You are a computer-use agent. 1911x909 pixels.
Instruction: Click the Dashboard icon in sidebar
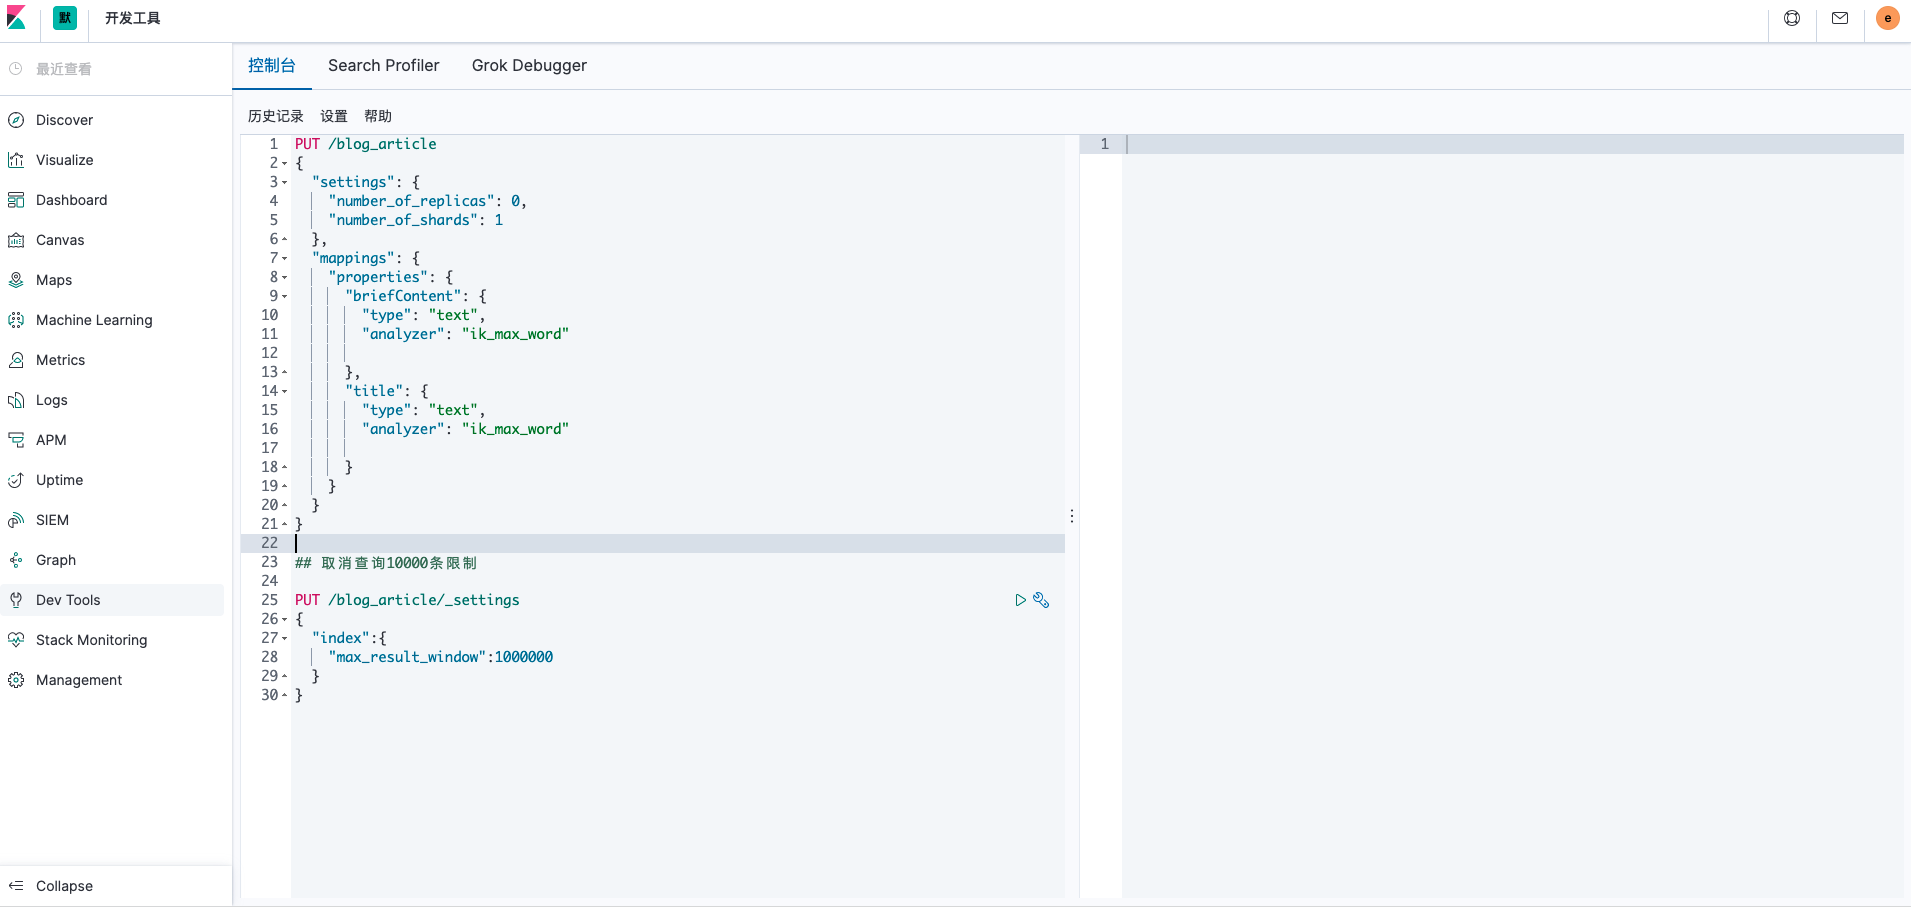tap(16, 200)
